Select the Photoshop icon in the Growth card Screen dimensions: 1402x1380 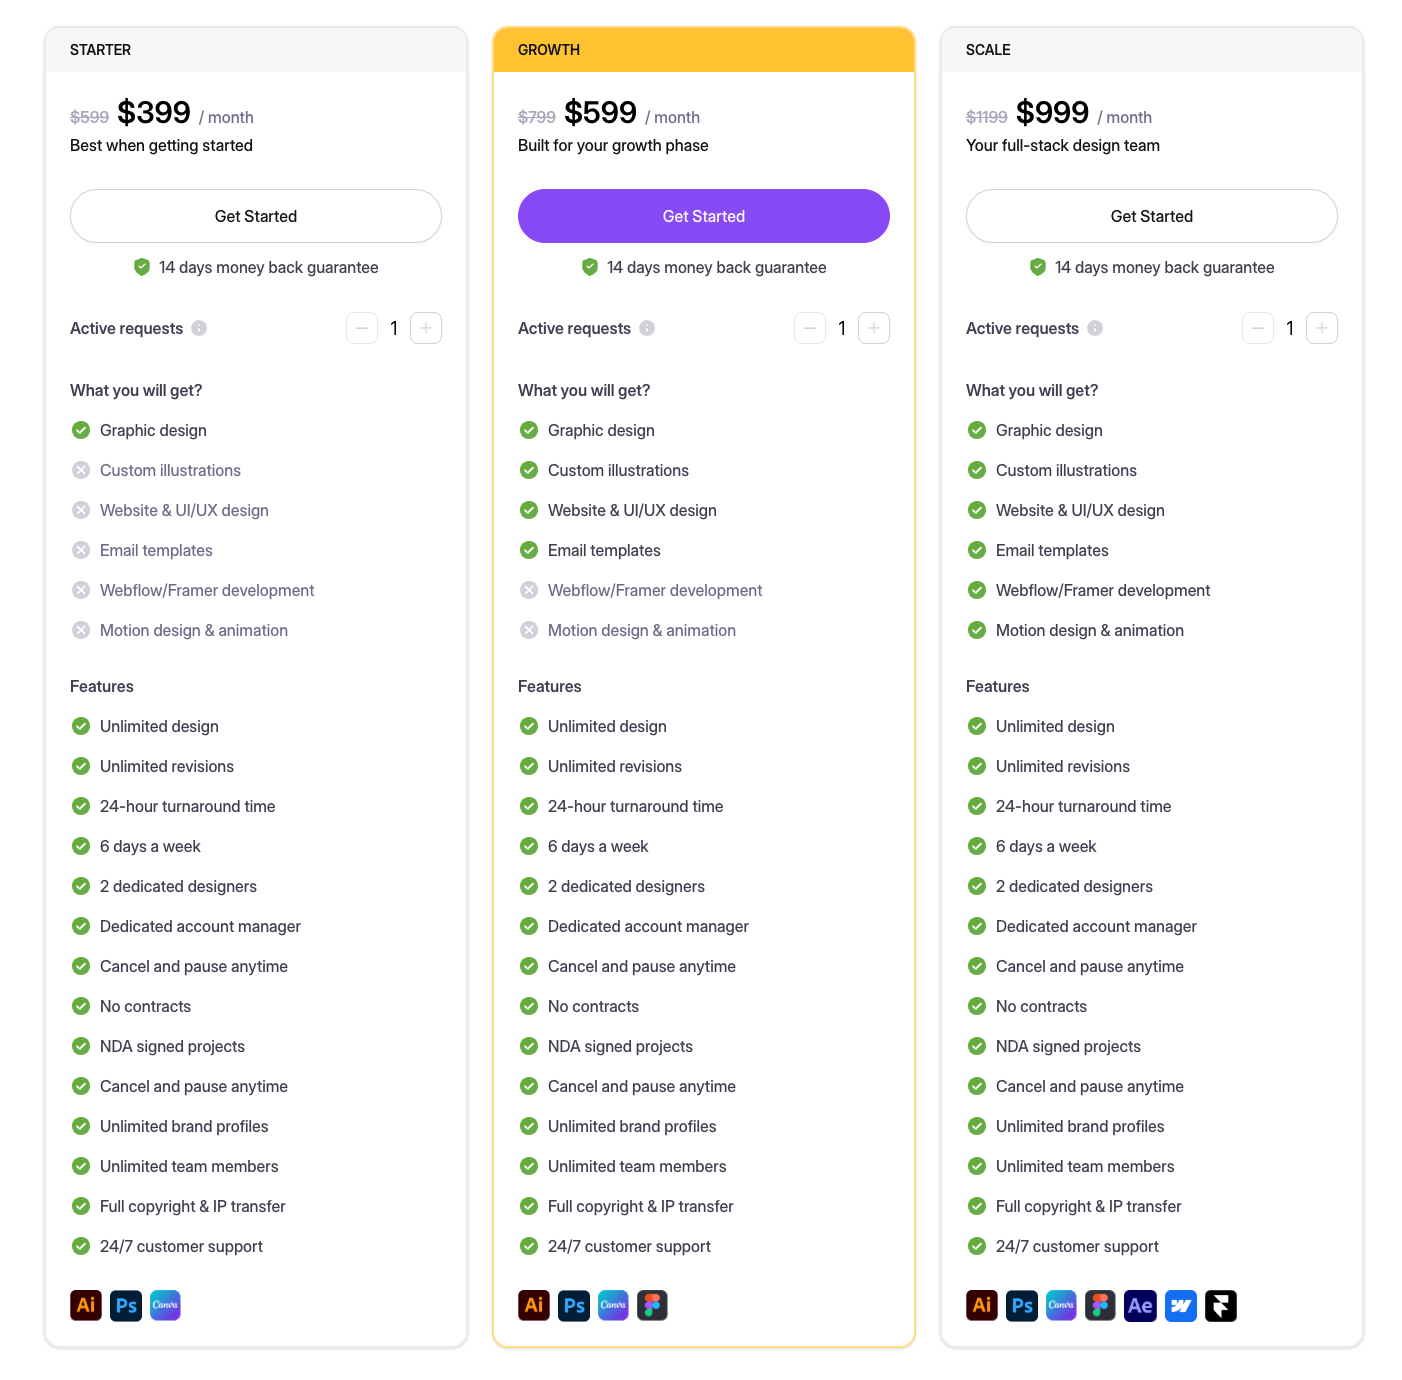pos(574,1305)
